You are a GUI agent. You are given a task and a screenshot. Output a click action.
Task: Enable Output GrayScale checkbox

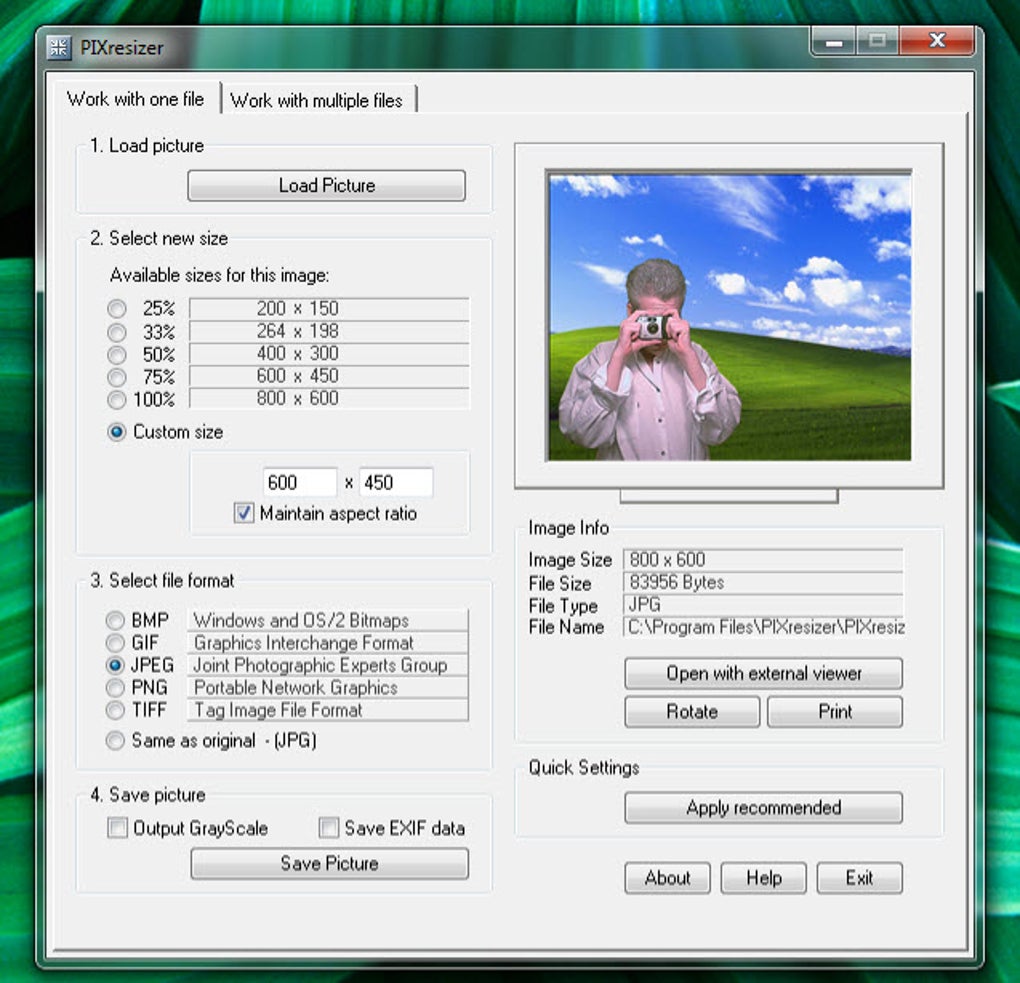117,828
